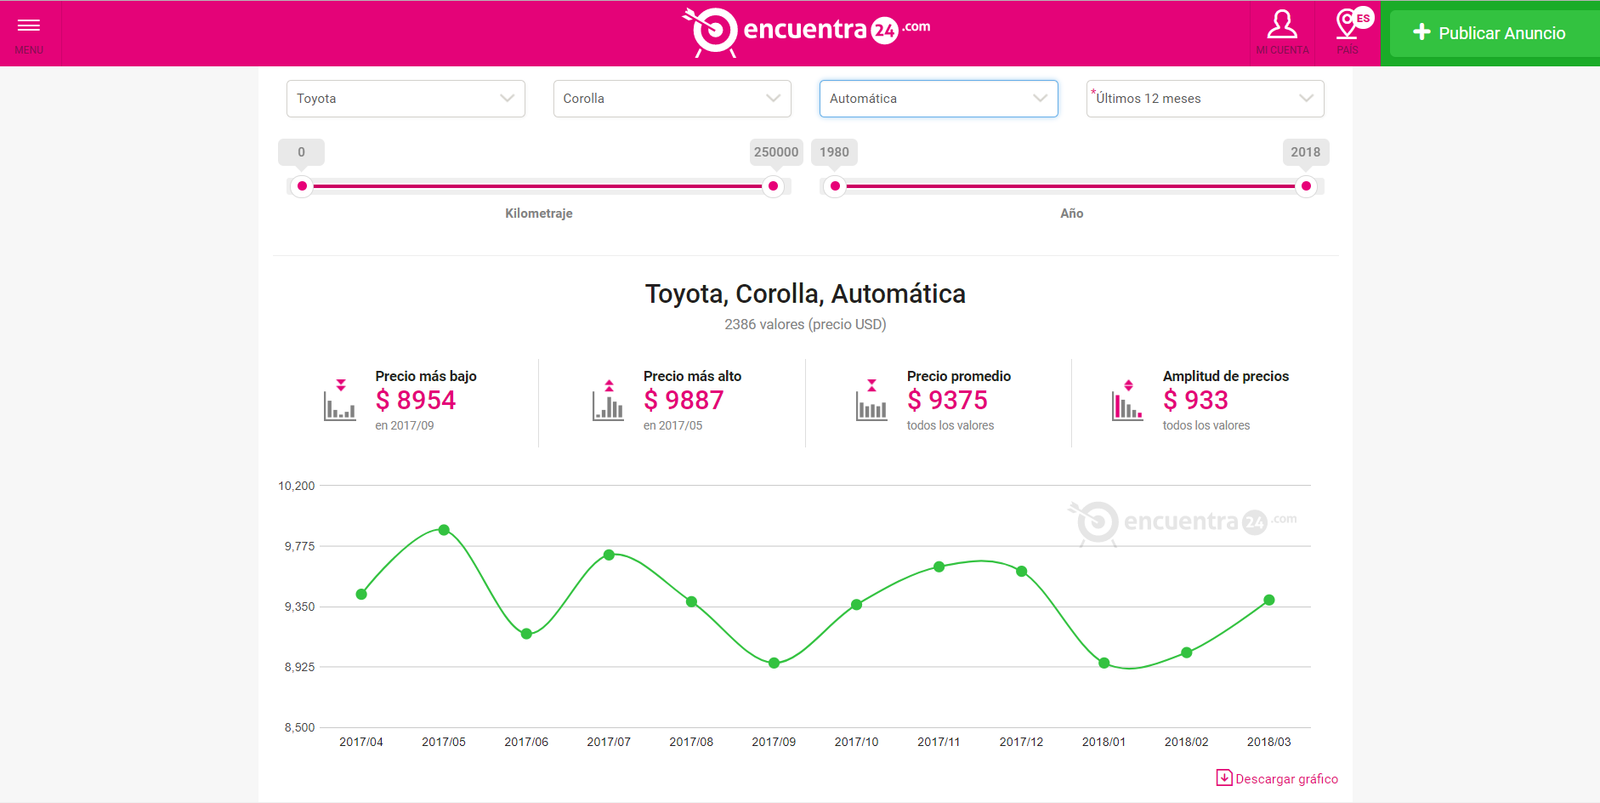Click the $ 9887 highest price value
The image size is (1600, 803).
pos(684,400)
